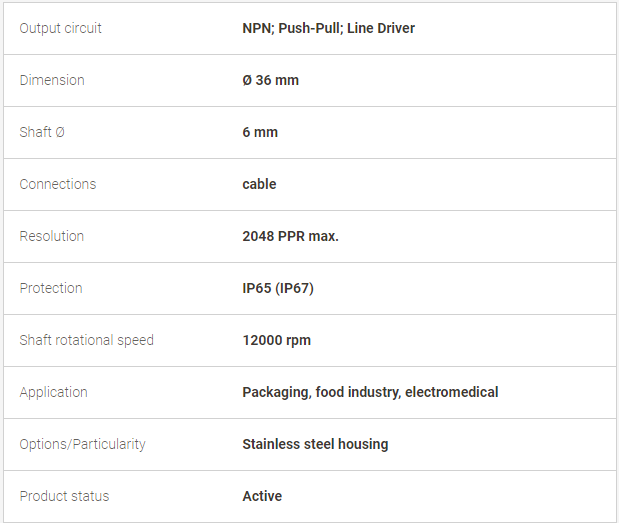619x523 pixels.
Task: Click the 'cable' connection value
Action: [x=259, y=184]
